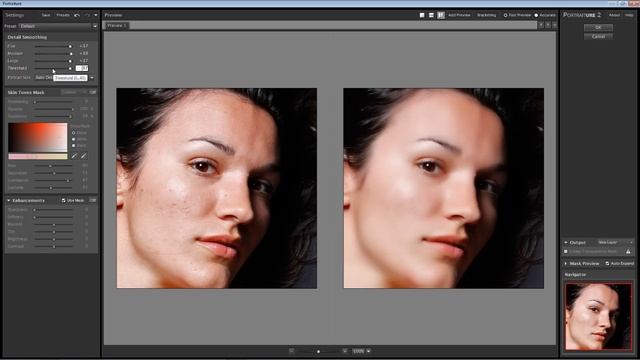Click the Tint slider in Enhancements
The image size is (640, 360).
point(53,232)
